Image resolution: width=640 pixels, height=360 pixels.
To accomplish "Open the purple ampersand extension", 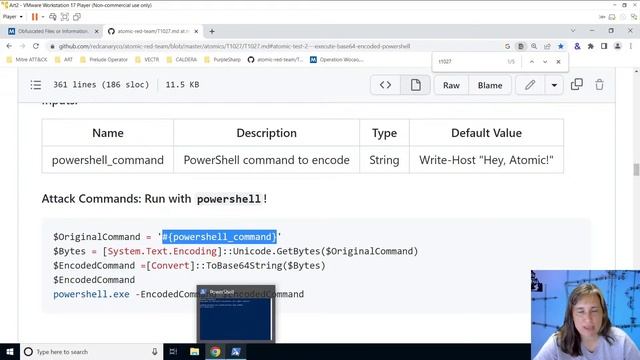I will [x=577, y=46].
